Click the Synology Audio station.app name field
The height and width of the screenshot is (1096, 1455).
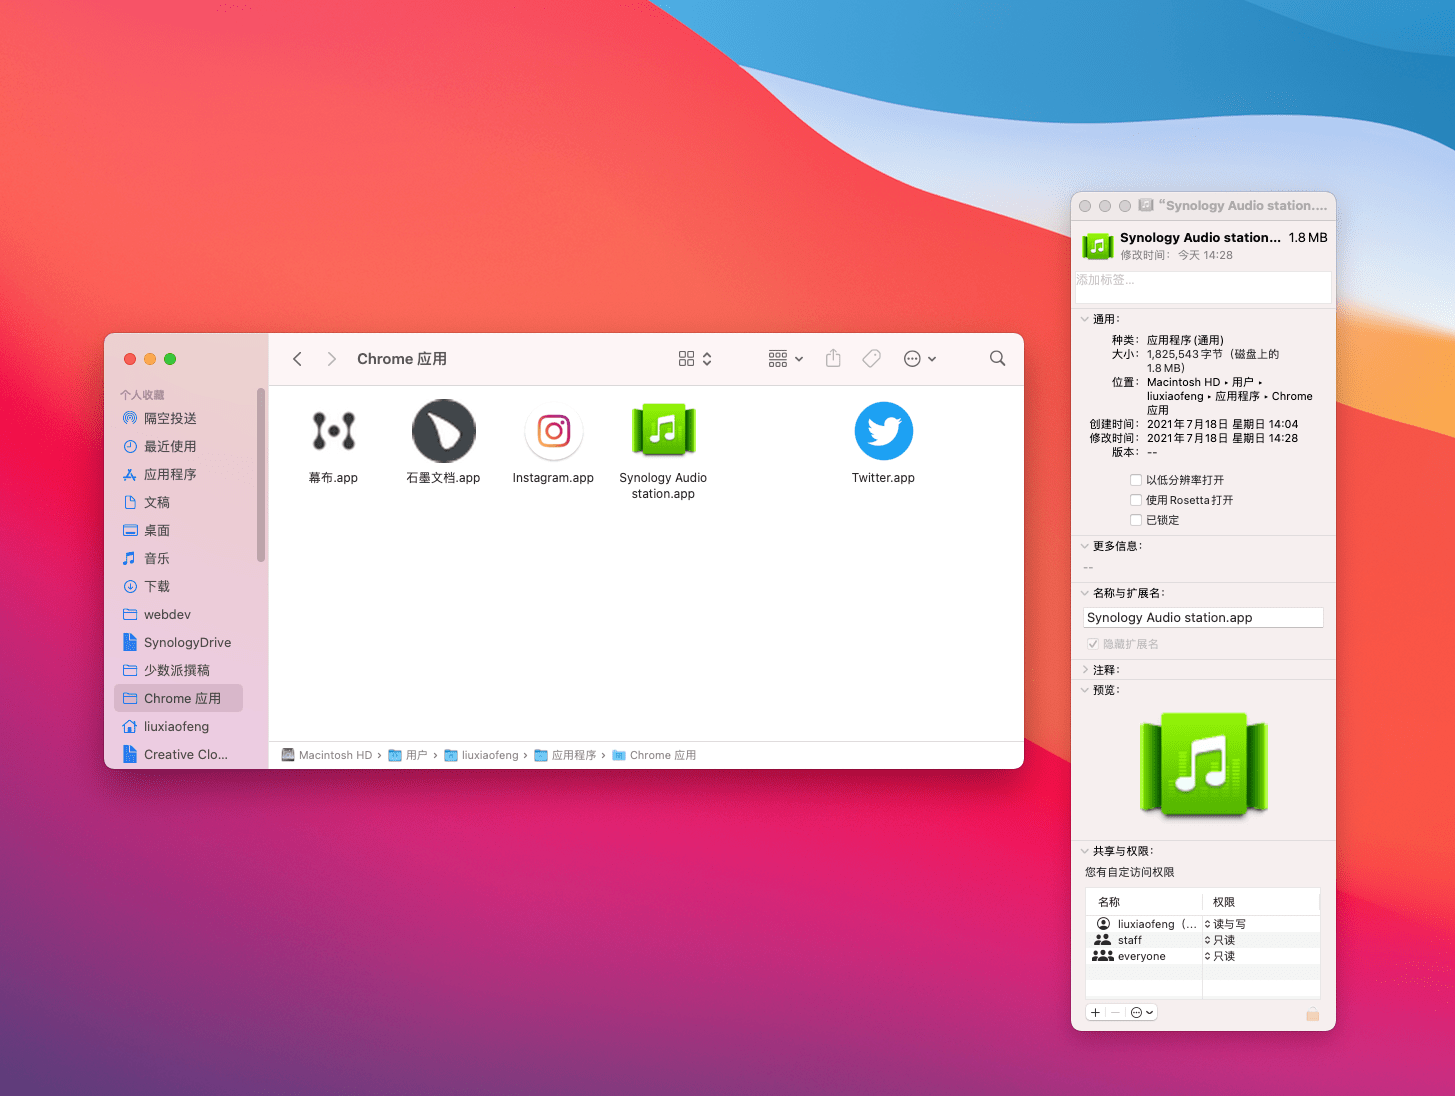pos(1203,618)
